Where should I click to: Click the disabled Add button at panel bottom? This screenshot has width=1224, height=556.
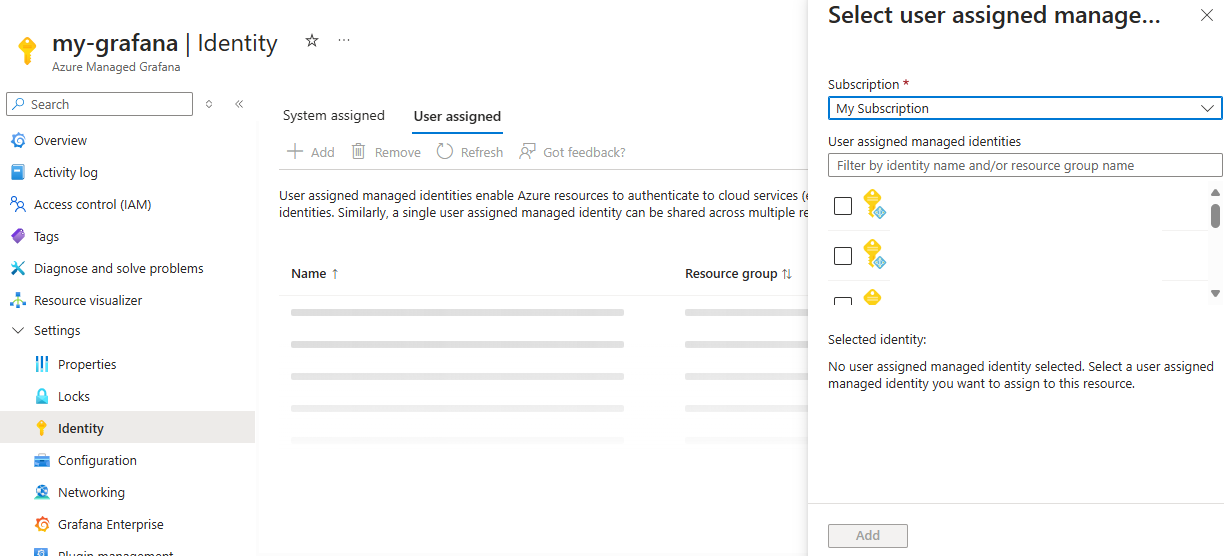[868, 535]
